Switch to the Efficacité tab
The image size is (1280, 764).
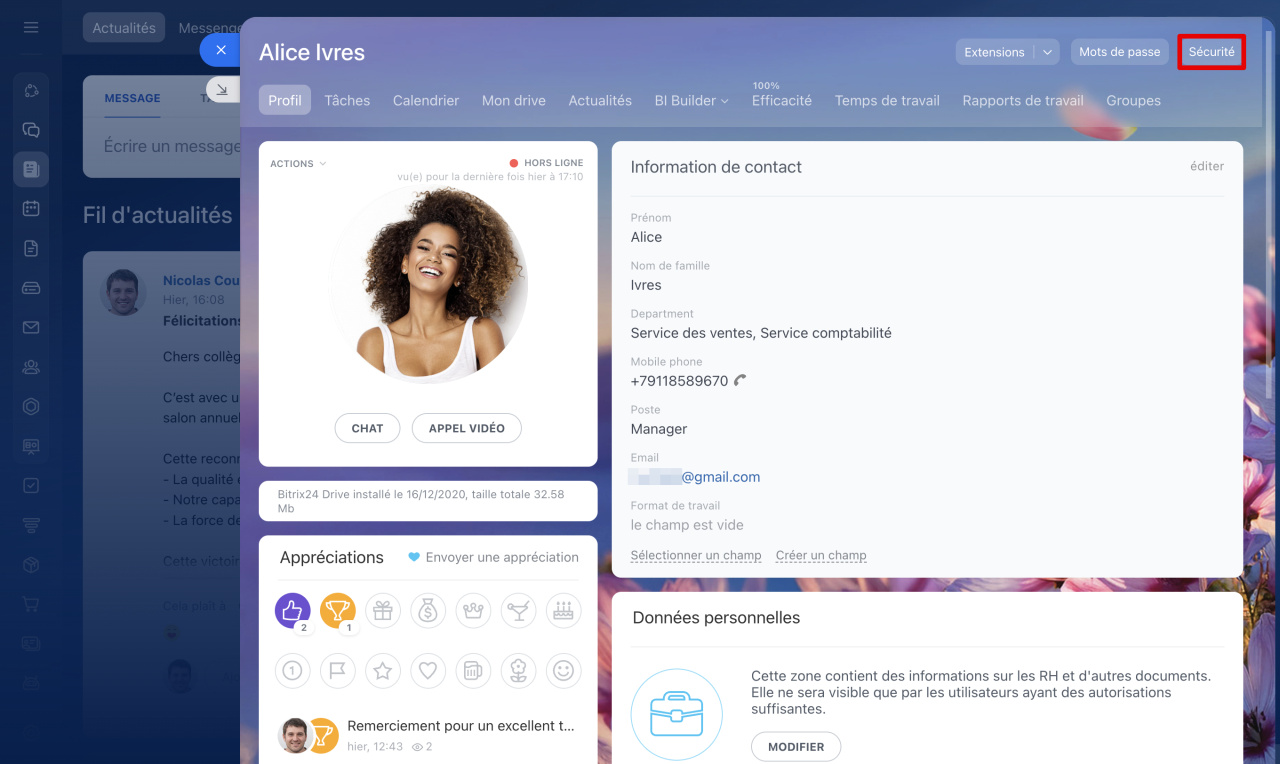pos(782,100)
